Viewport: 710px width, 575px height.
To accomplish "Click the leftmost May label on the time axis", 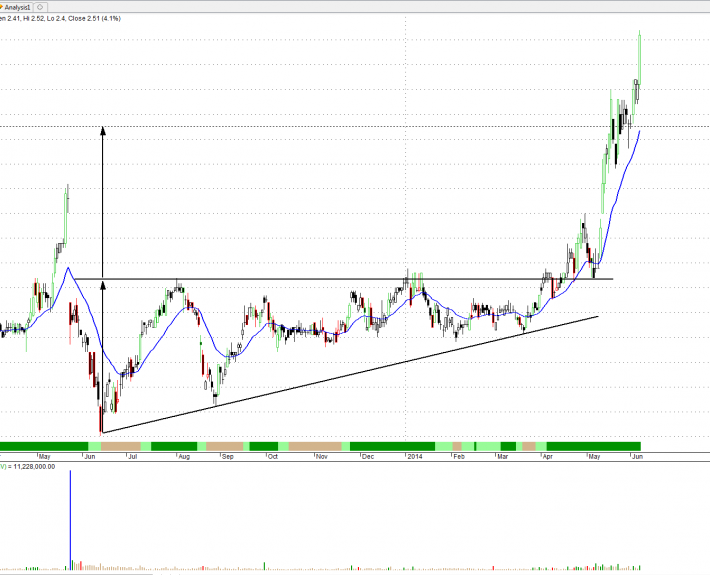I will point(43,456).
